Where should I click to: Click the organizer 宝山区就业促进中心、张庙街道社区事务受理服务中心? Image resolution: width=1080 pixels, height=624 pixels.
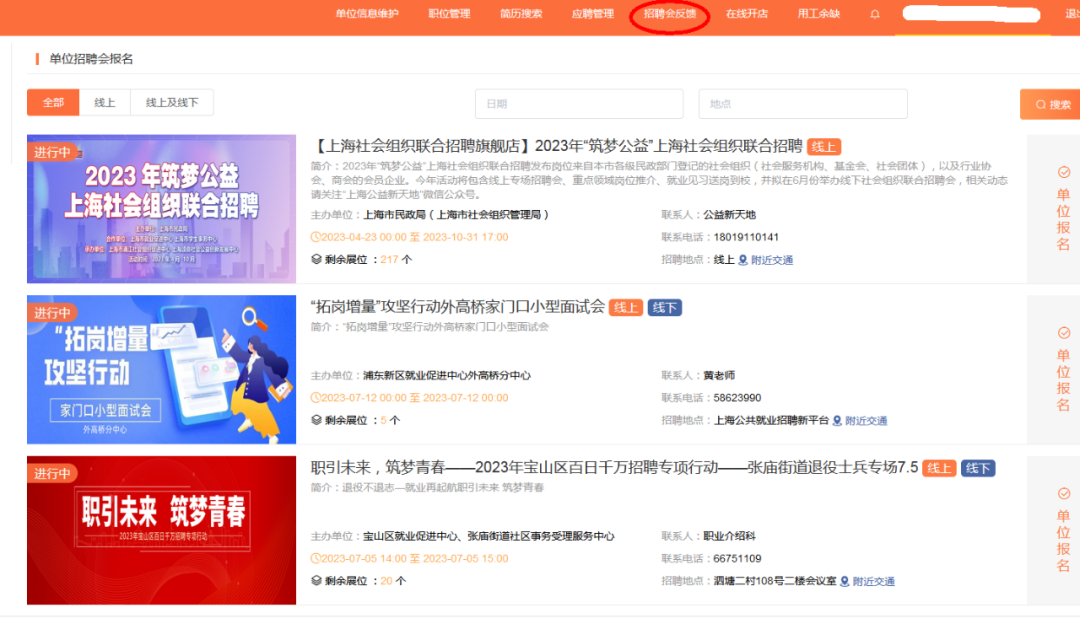tap(488, 536)
